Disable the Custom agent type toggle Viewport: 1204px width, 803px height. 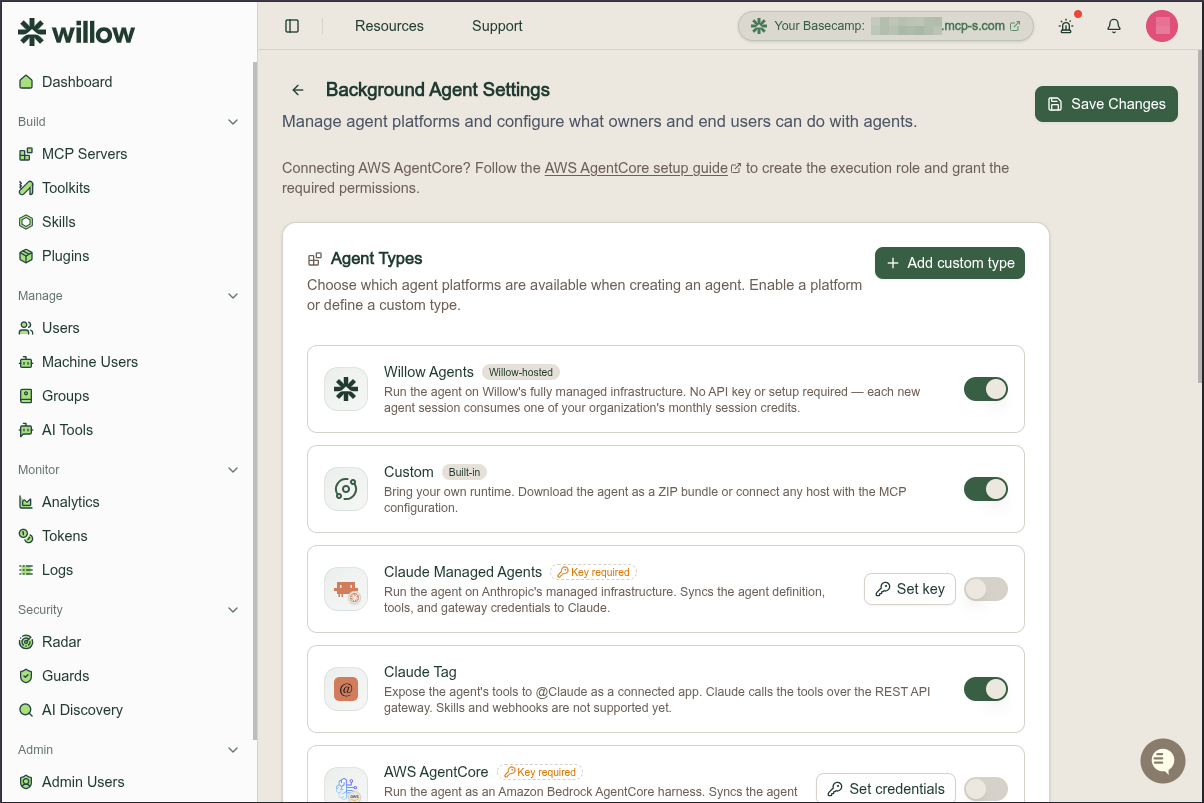pyautogui.click(x=986, y=489)
